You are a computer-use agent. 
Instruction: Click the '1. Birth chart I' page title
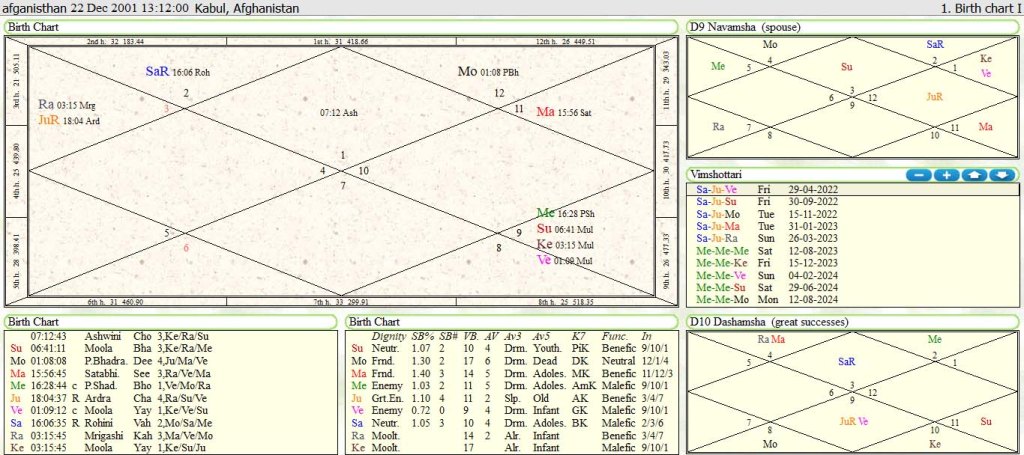(981, 8)
